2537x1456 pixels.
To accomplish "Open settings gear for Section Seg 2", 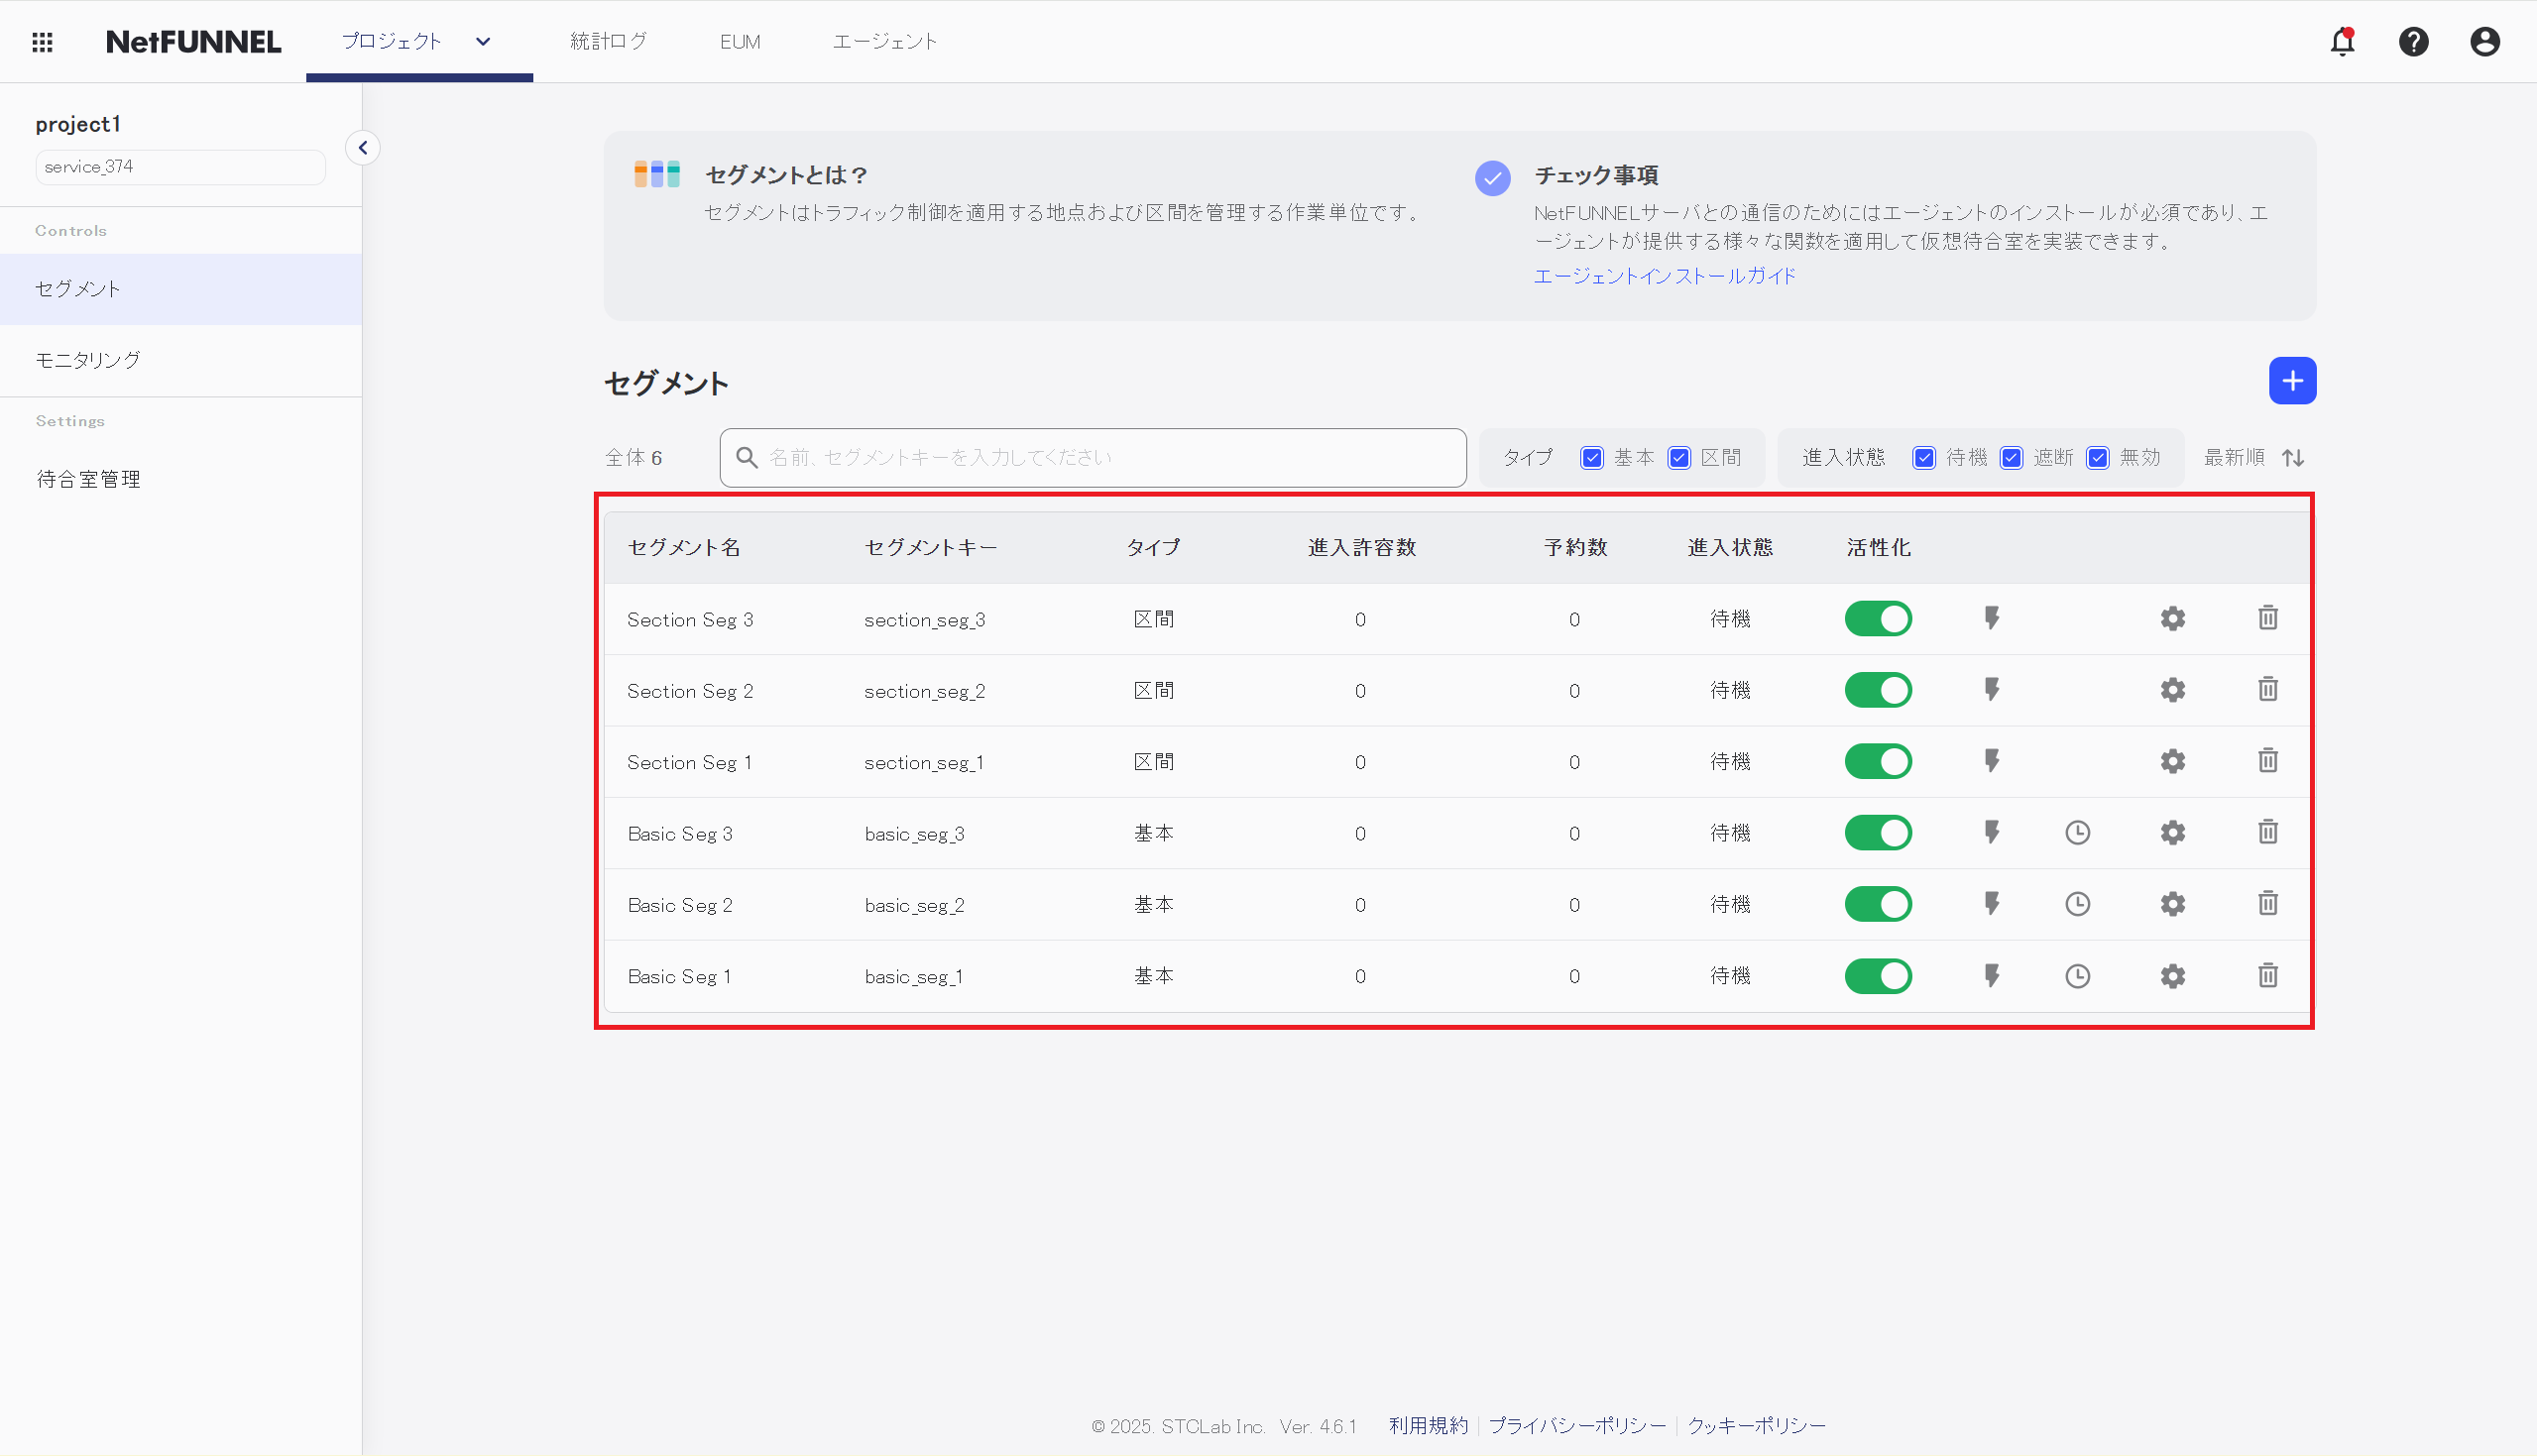I will [x=2172, y=690].
